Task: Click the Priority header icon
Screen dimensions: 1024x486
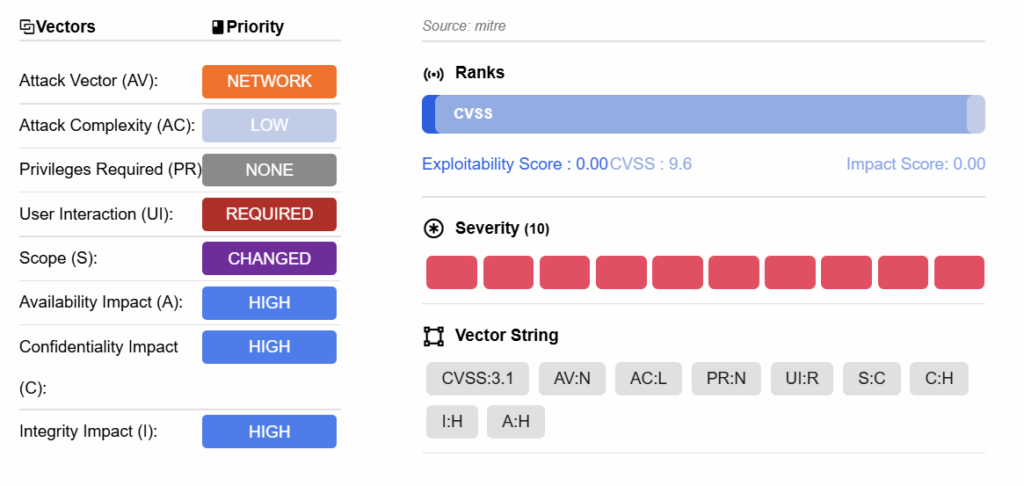Action: [x=218, y=27]
